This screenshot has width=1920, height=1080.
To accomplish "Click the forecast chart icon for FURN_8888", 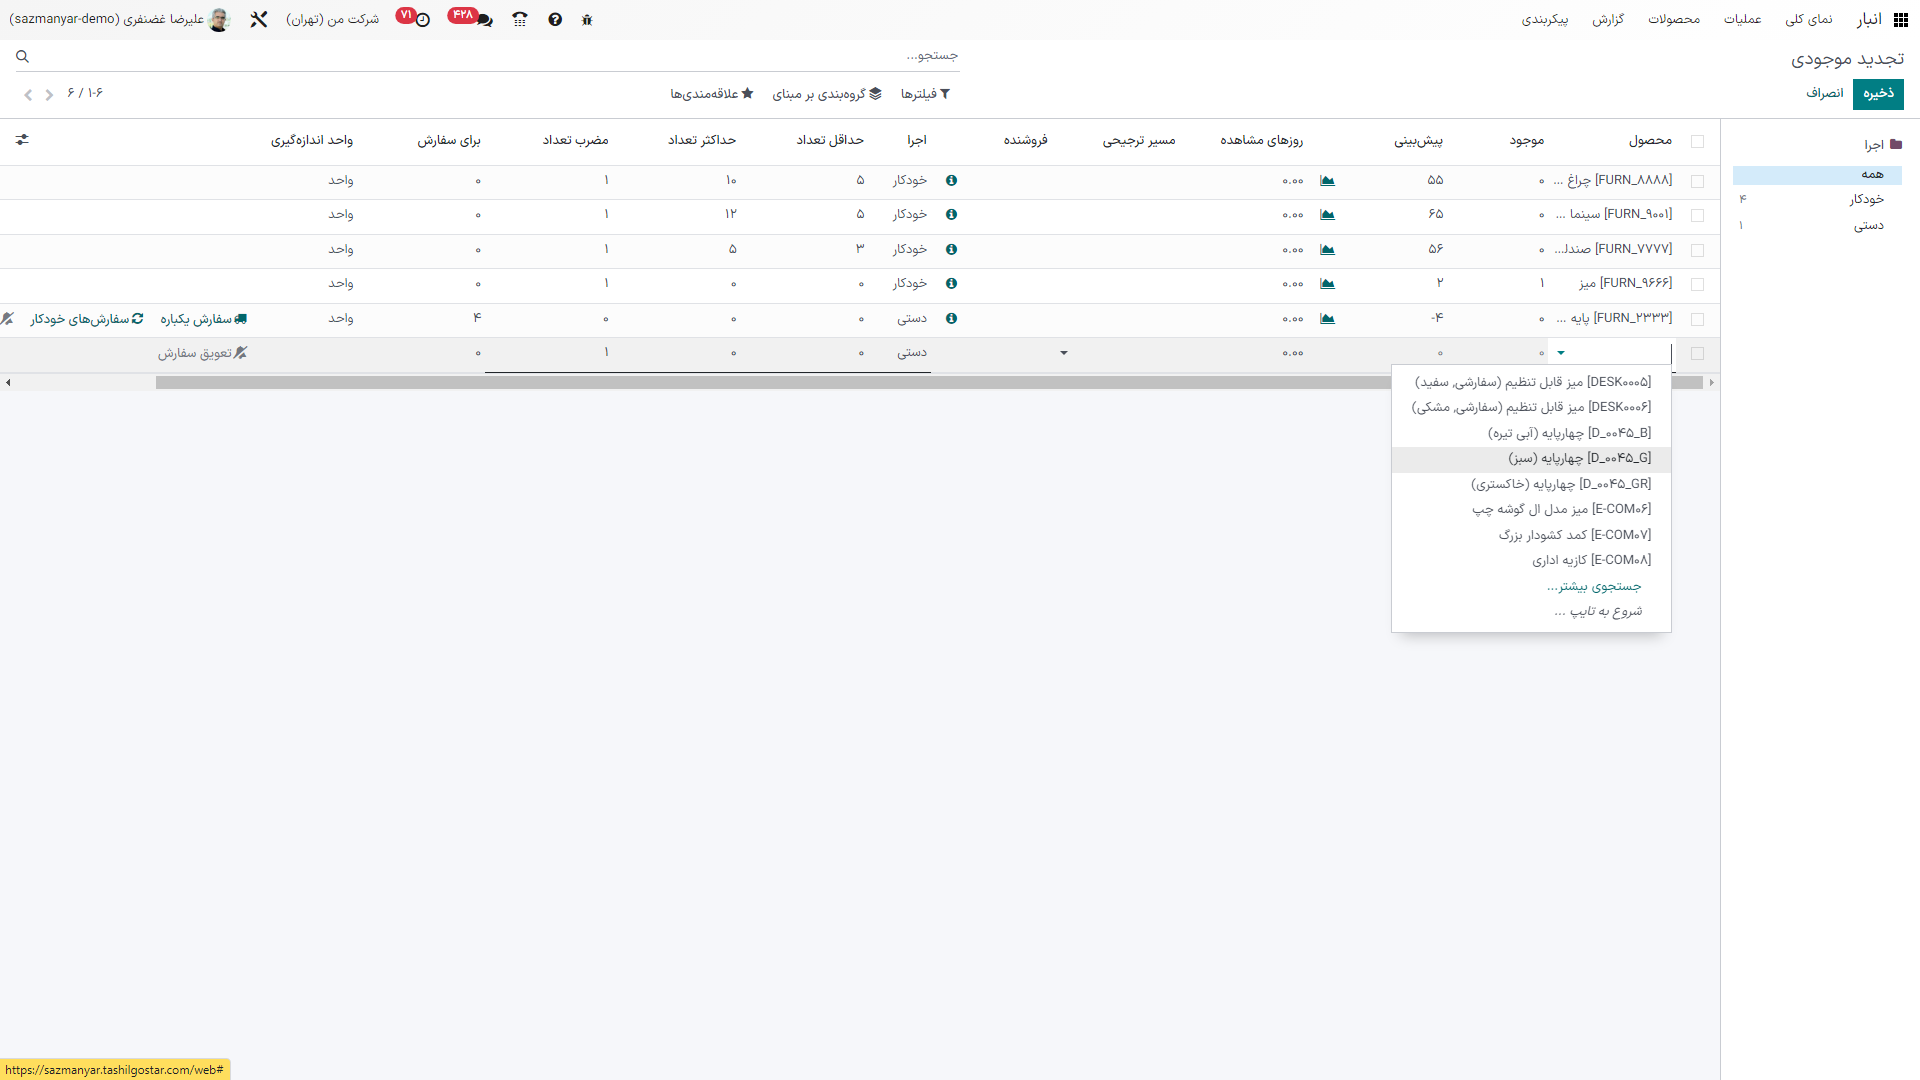I will pyautogui.click(x=1327, y=181).
